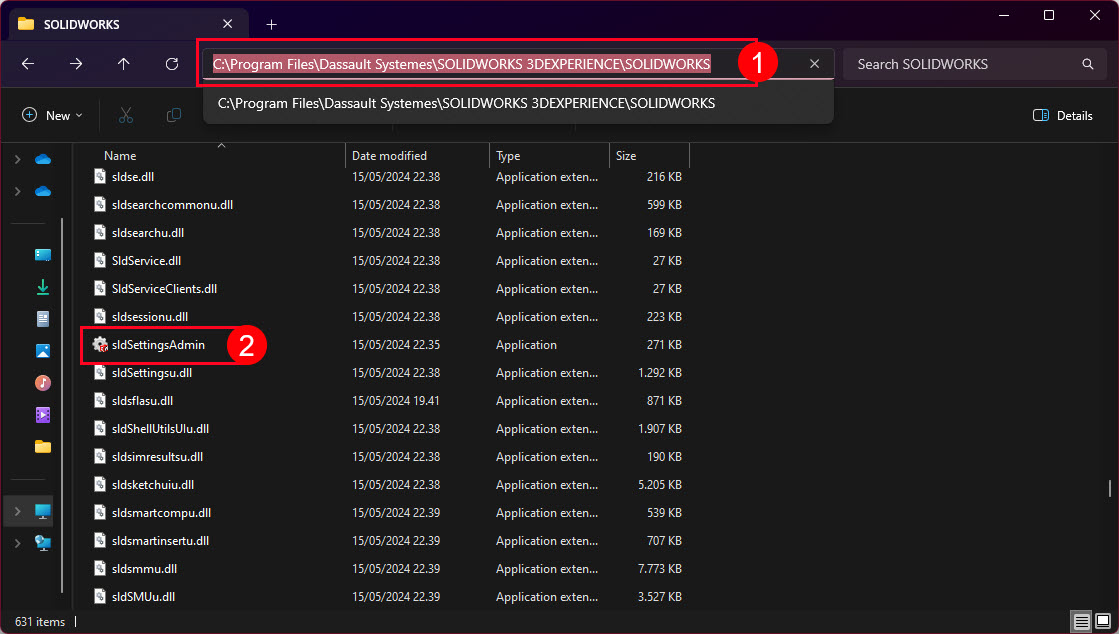Expand Network in navigation pane
Screen dimensions: 1119x634
(x=18, y=543)
